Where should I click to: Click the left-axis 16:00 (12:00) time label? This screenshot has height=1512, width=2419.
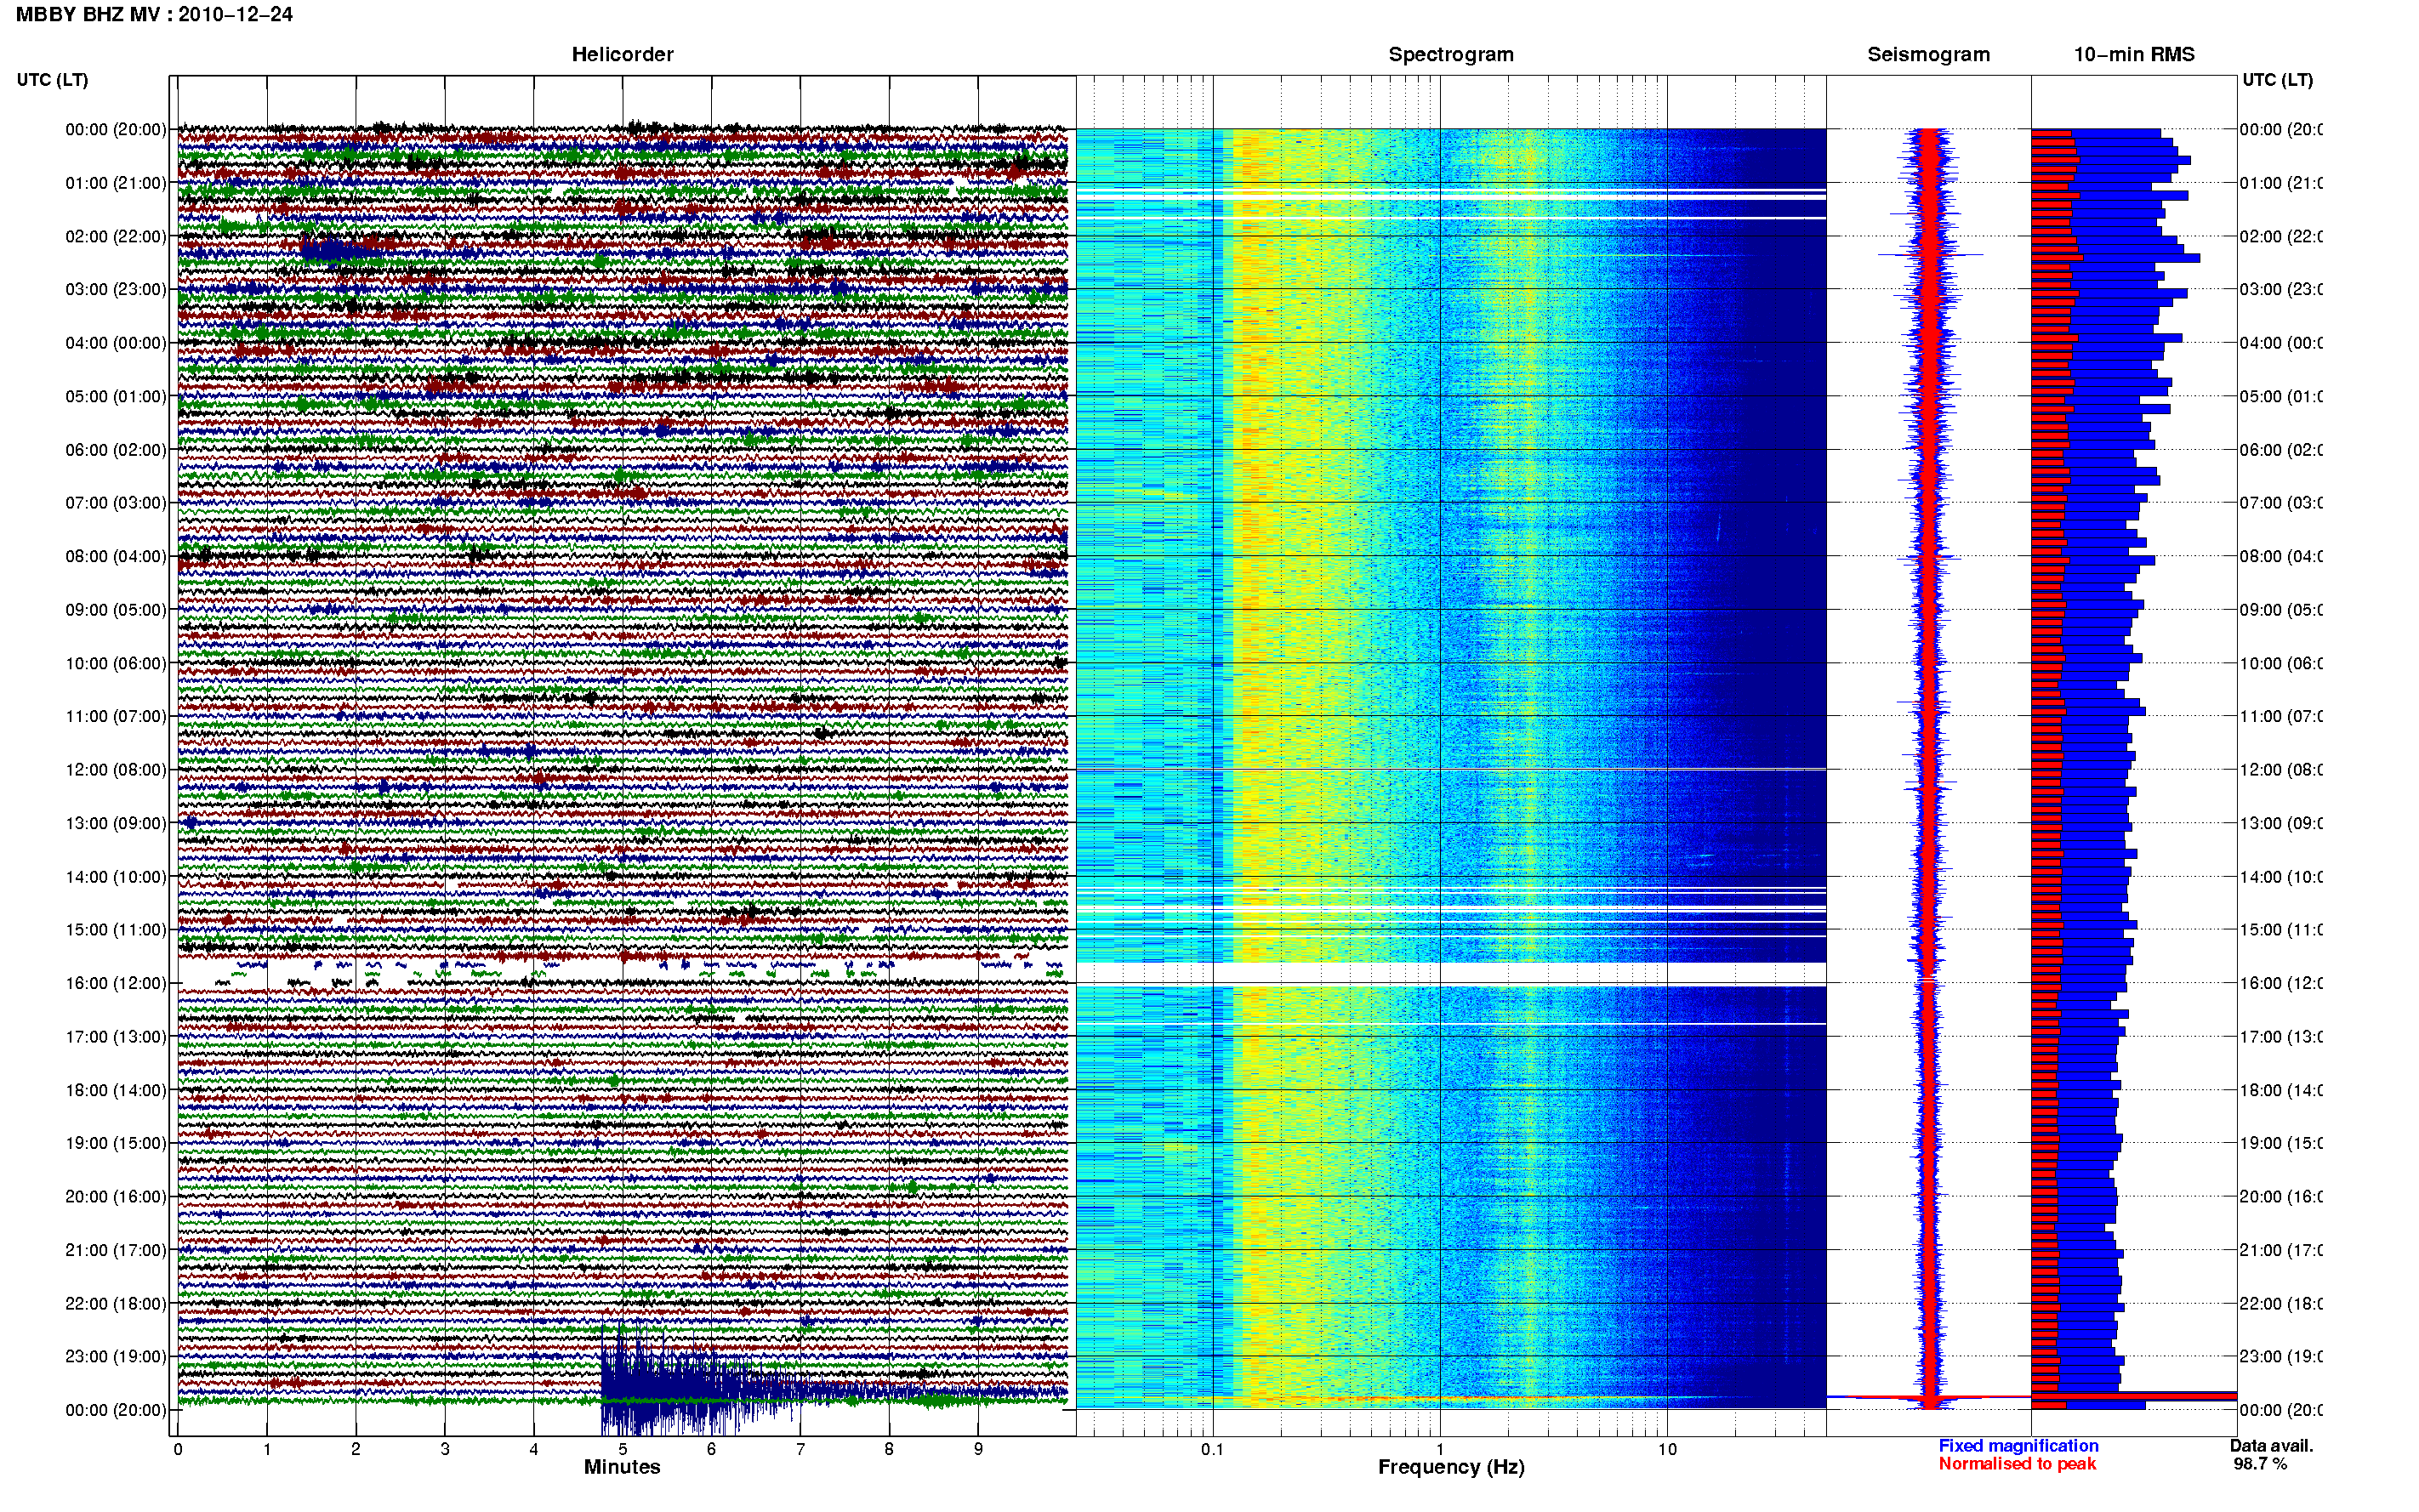pyautogui.click(x=116, y=983)
